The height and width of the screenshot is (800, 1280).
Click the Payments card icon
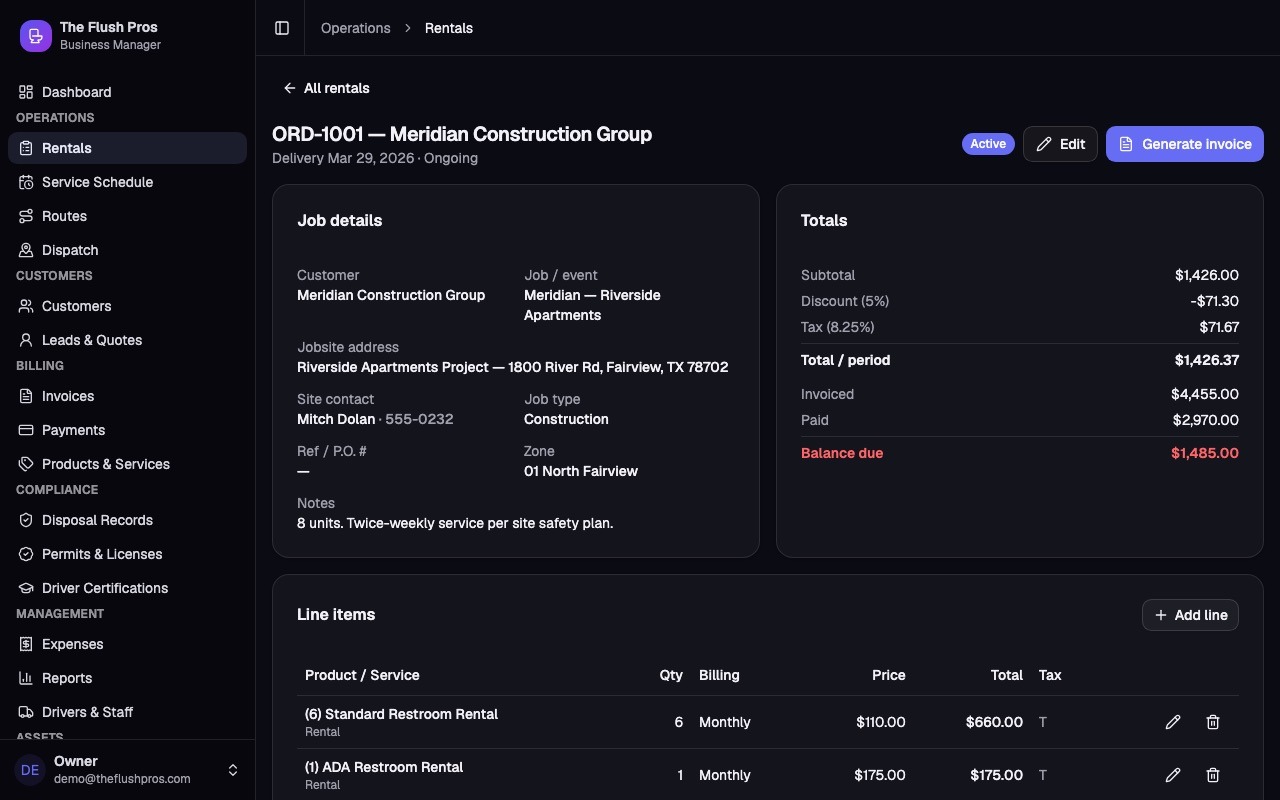tap(26, 430)
